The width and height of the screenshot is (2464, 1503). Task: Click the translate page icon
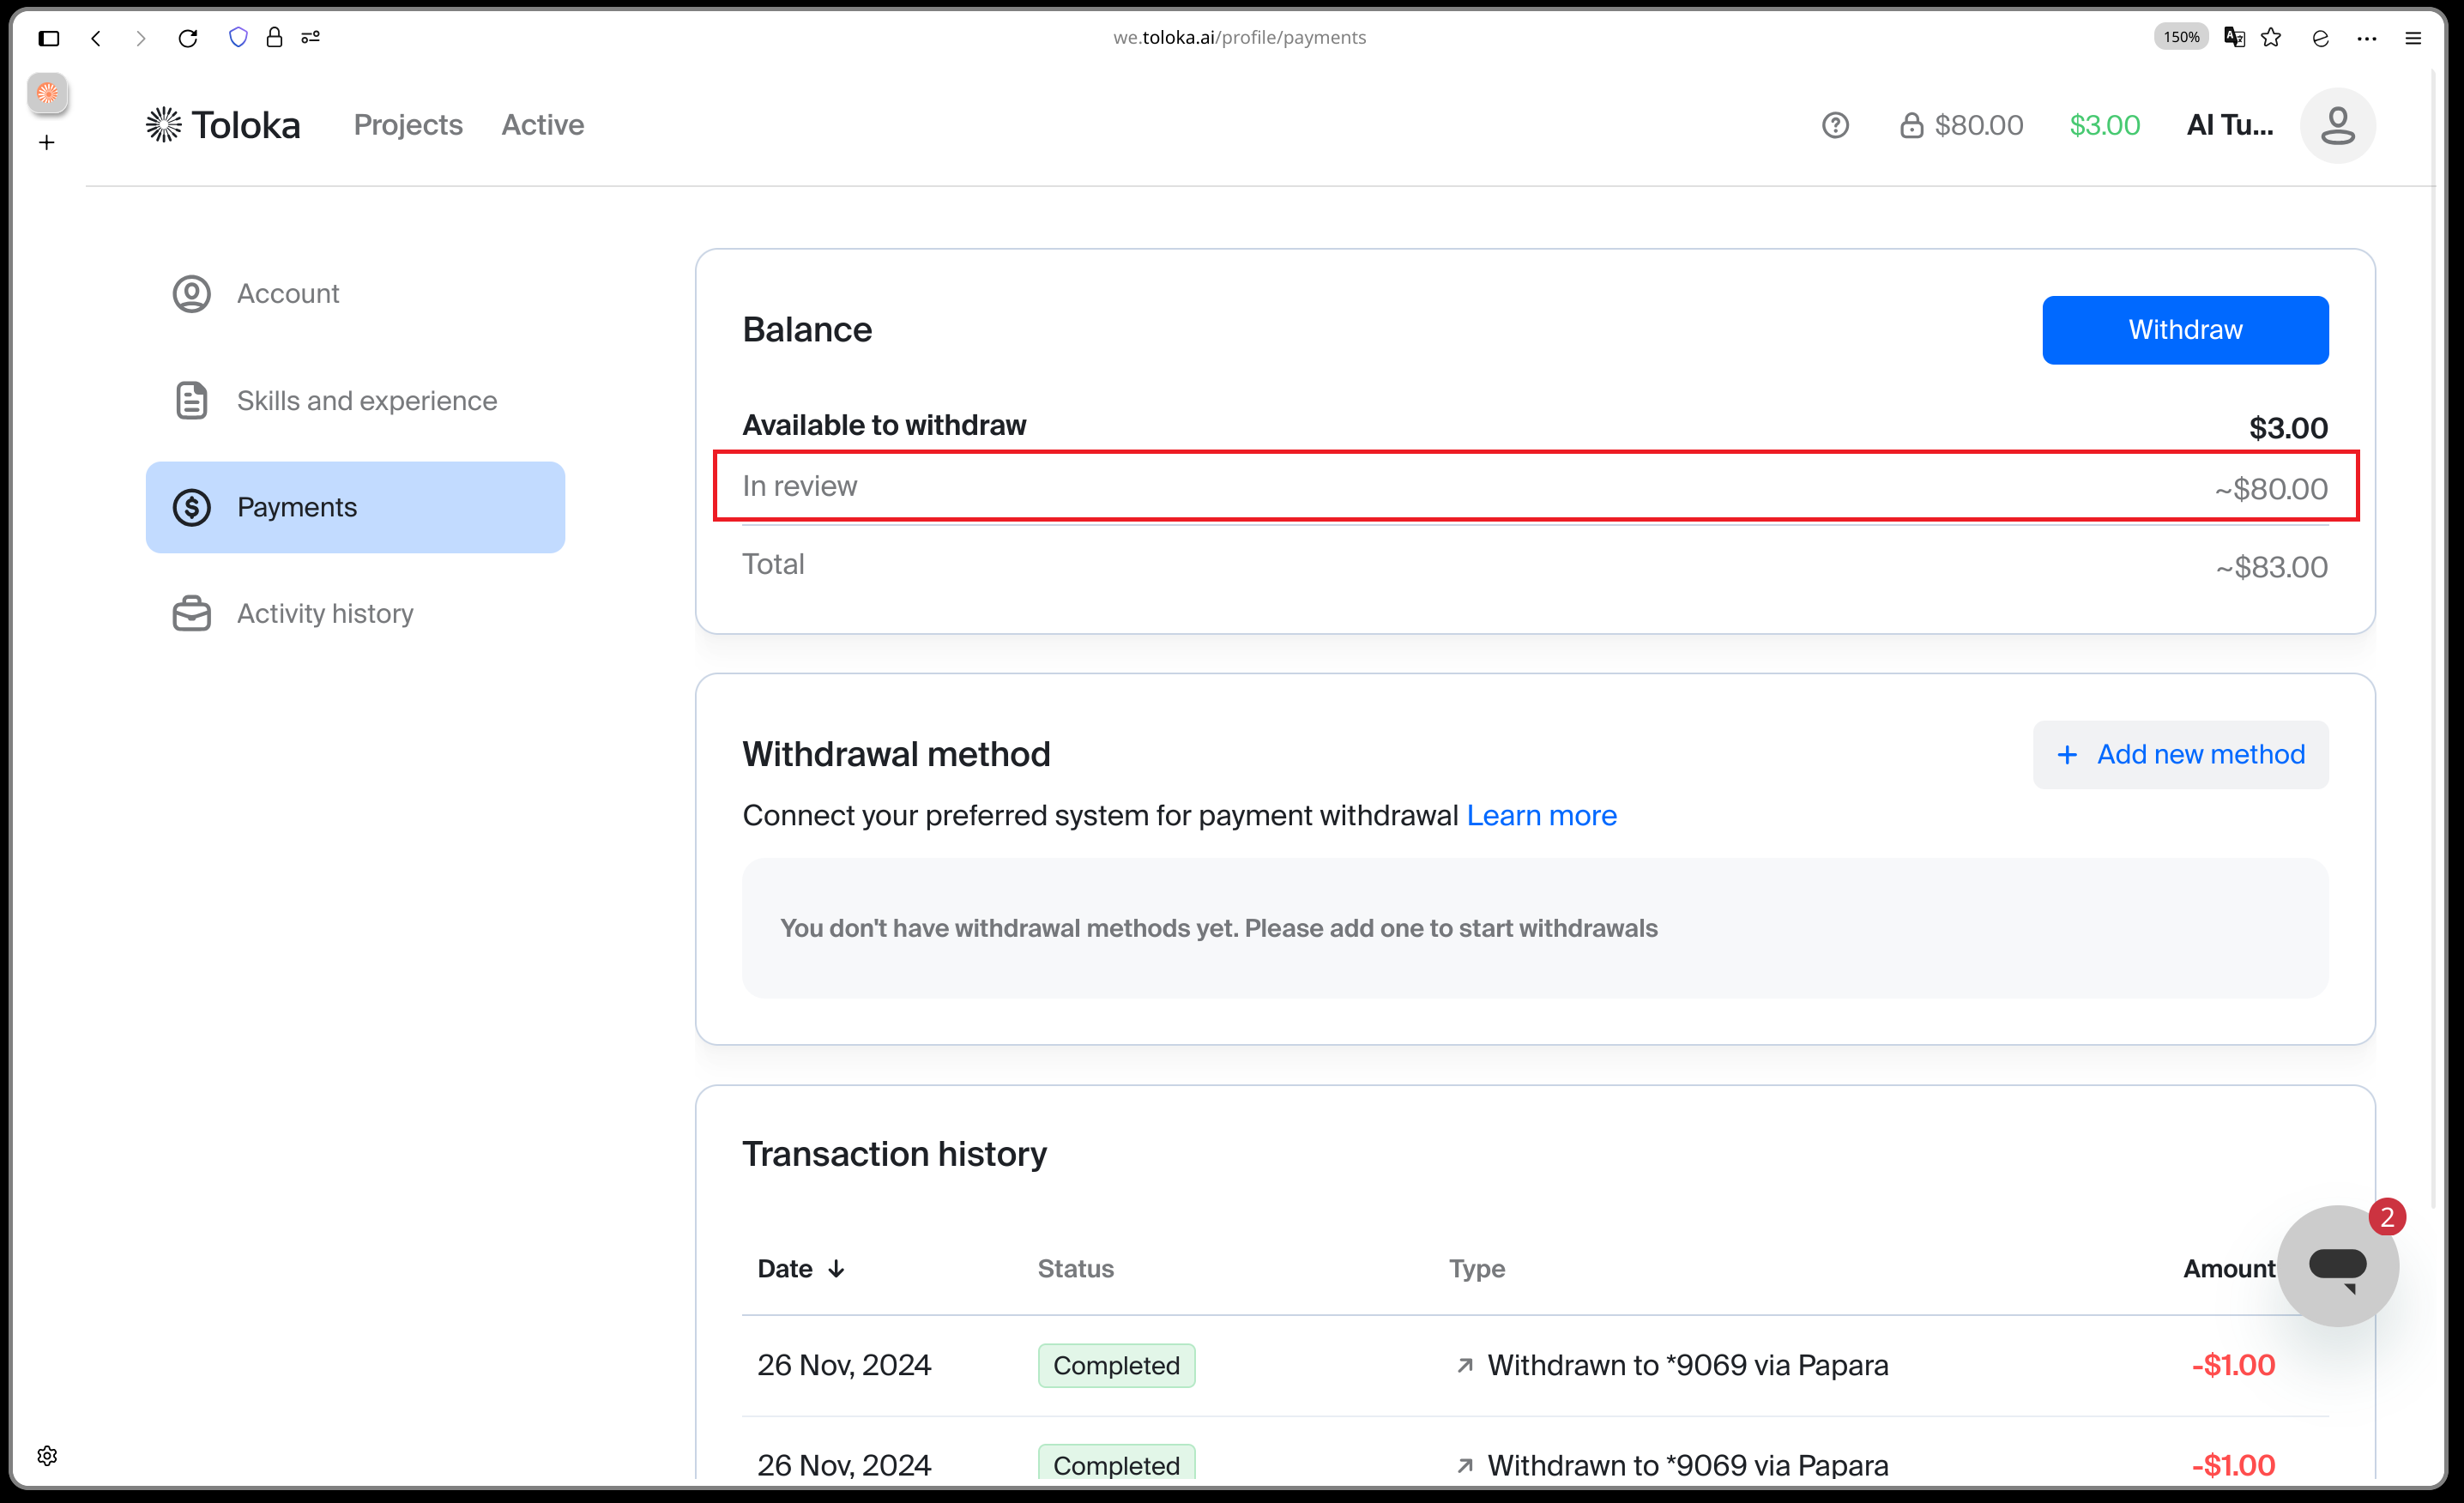click(2234, 37)
